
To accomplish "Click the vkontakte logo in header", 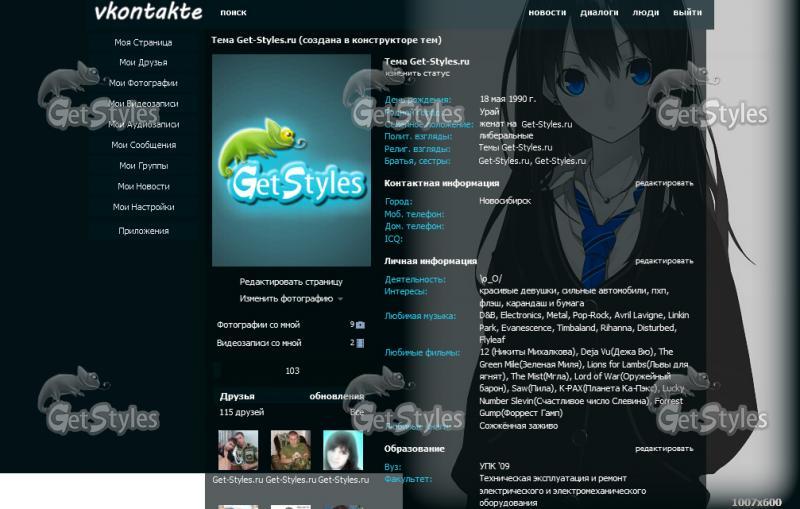I will [x=147, y=13].
